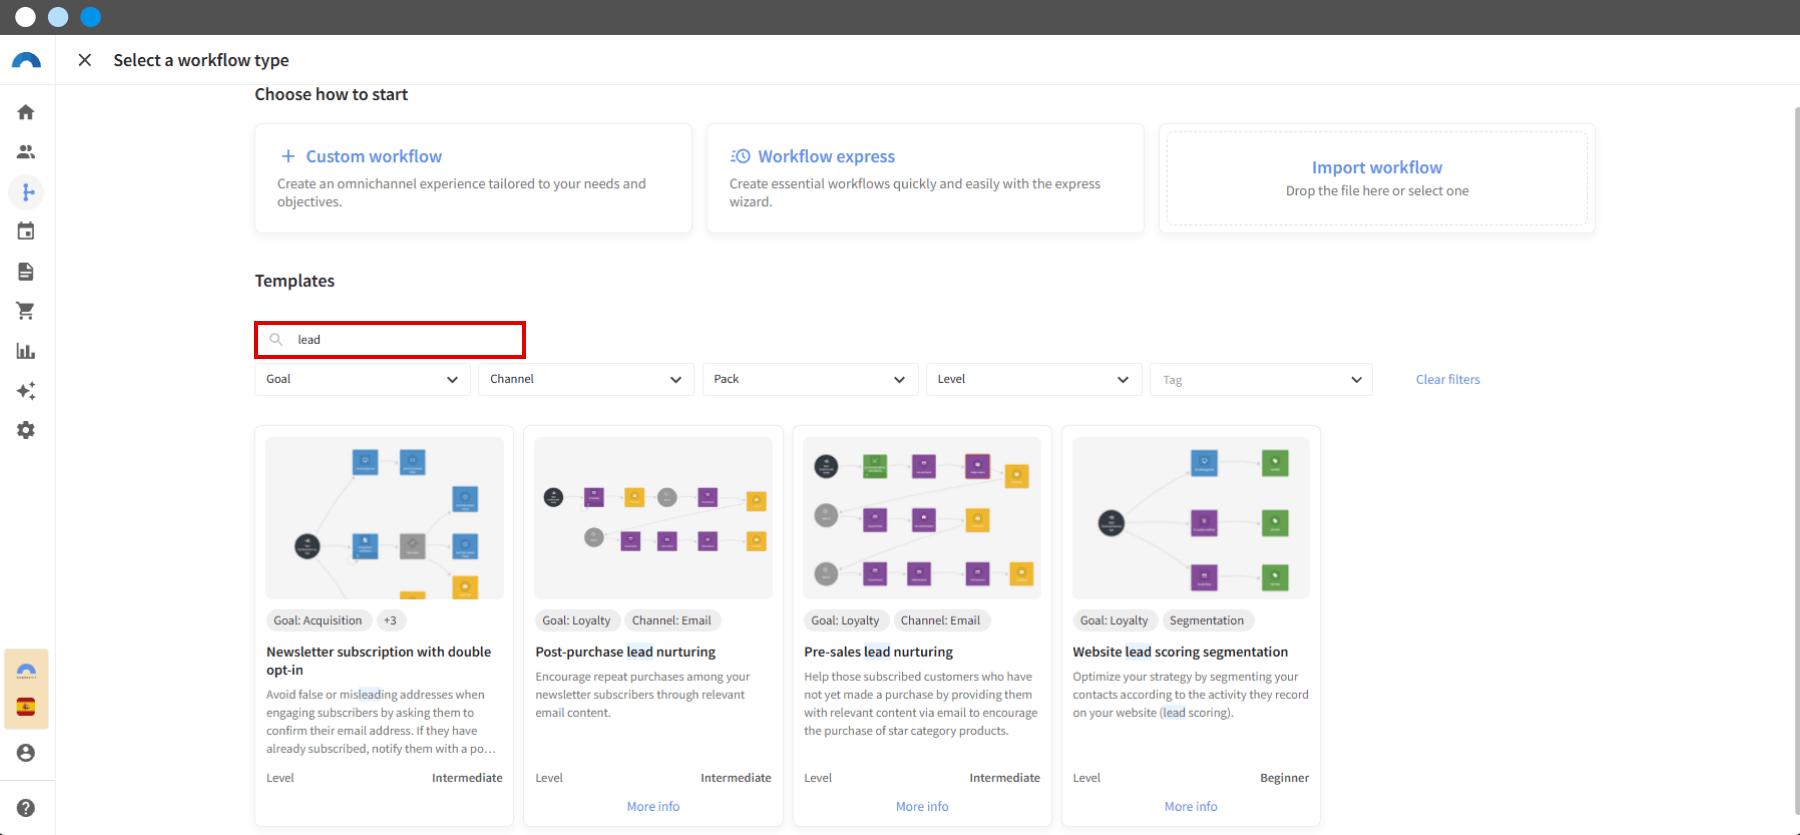
Task: Open More info for Post-purchase lead nurturing
Action: (653, 806)
